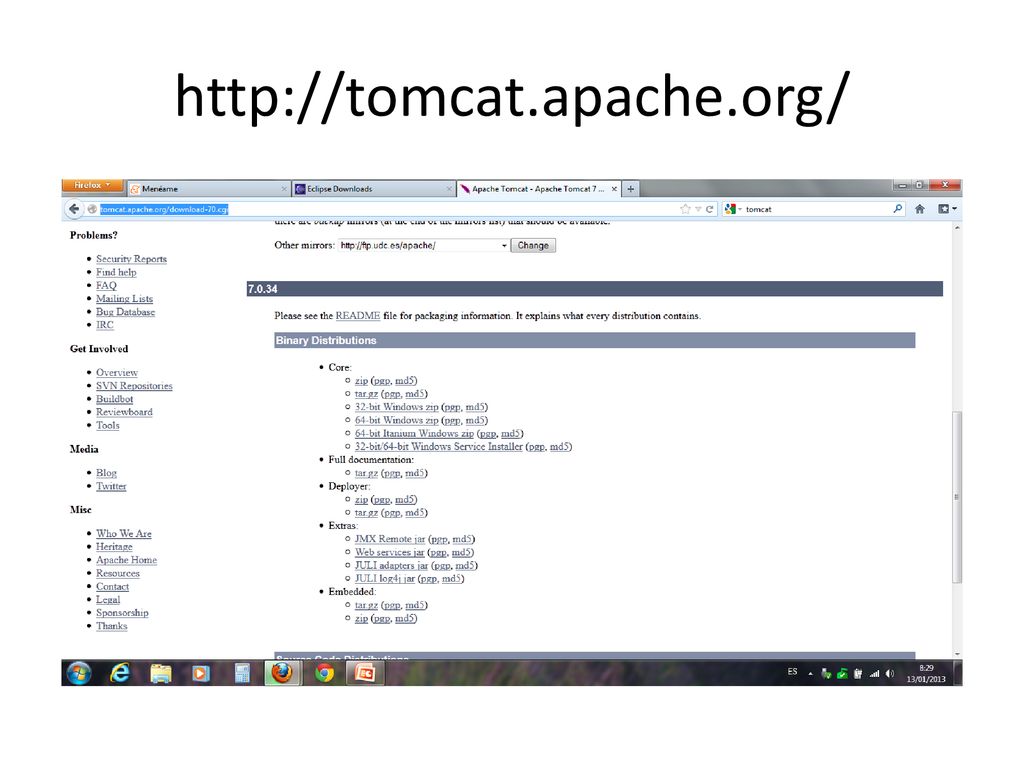Open Thanks link under Misc
This screenshot has height=768, width=1024.
tap(112, 626)
